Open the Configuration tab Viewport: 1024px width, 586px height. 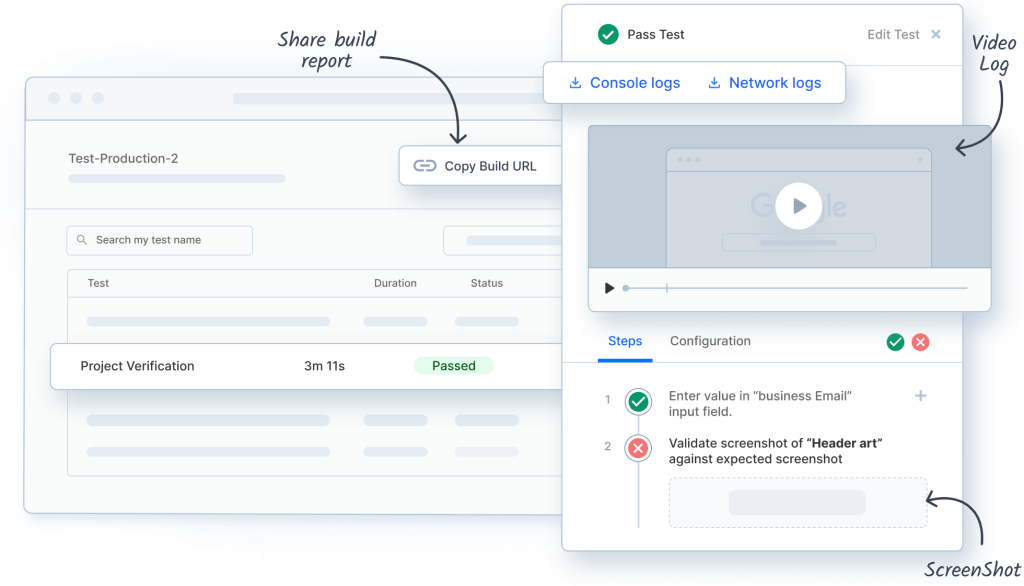pos(710,341)
